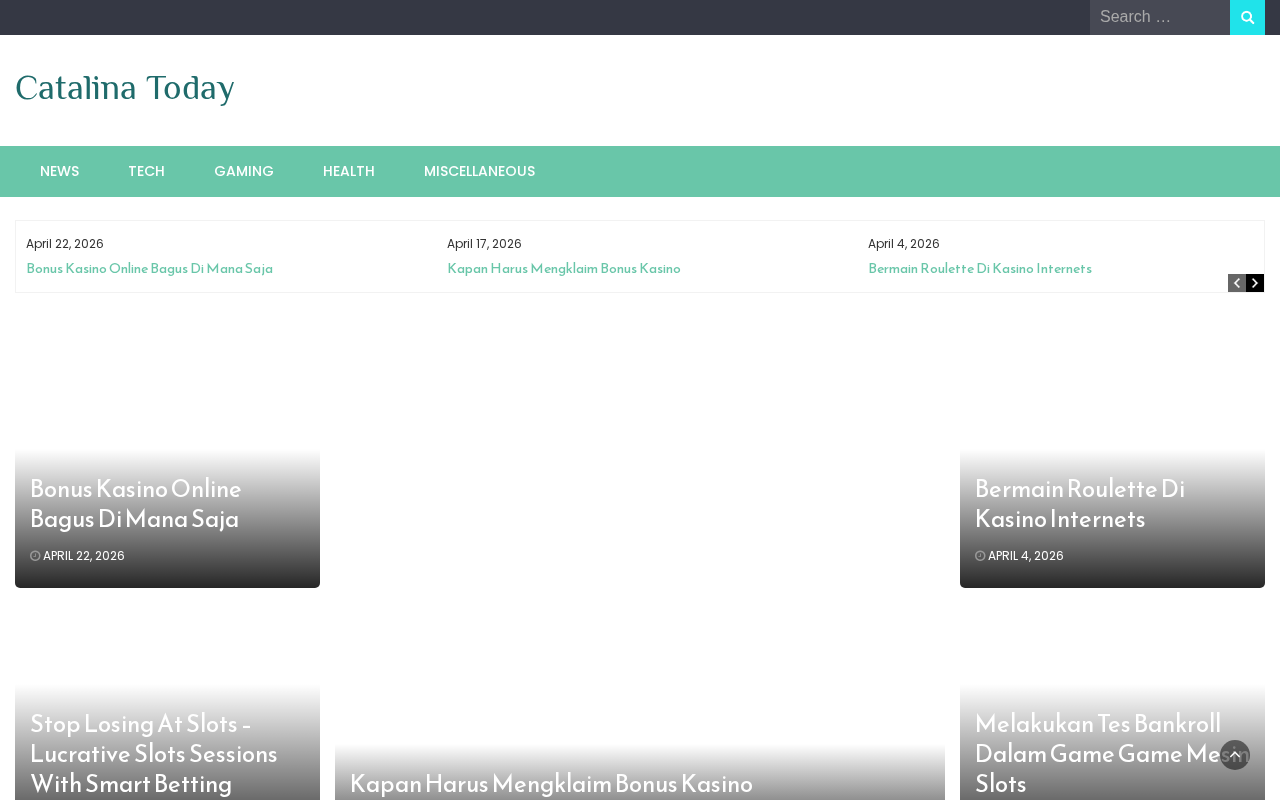The image size is (1280, 800).
Task: Show next slide in news ticker
Action: pos(1255,283)
